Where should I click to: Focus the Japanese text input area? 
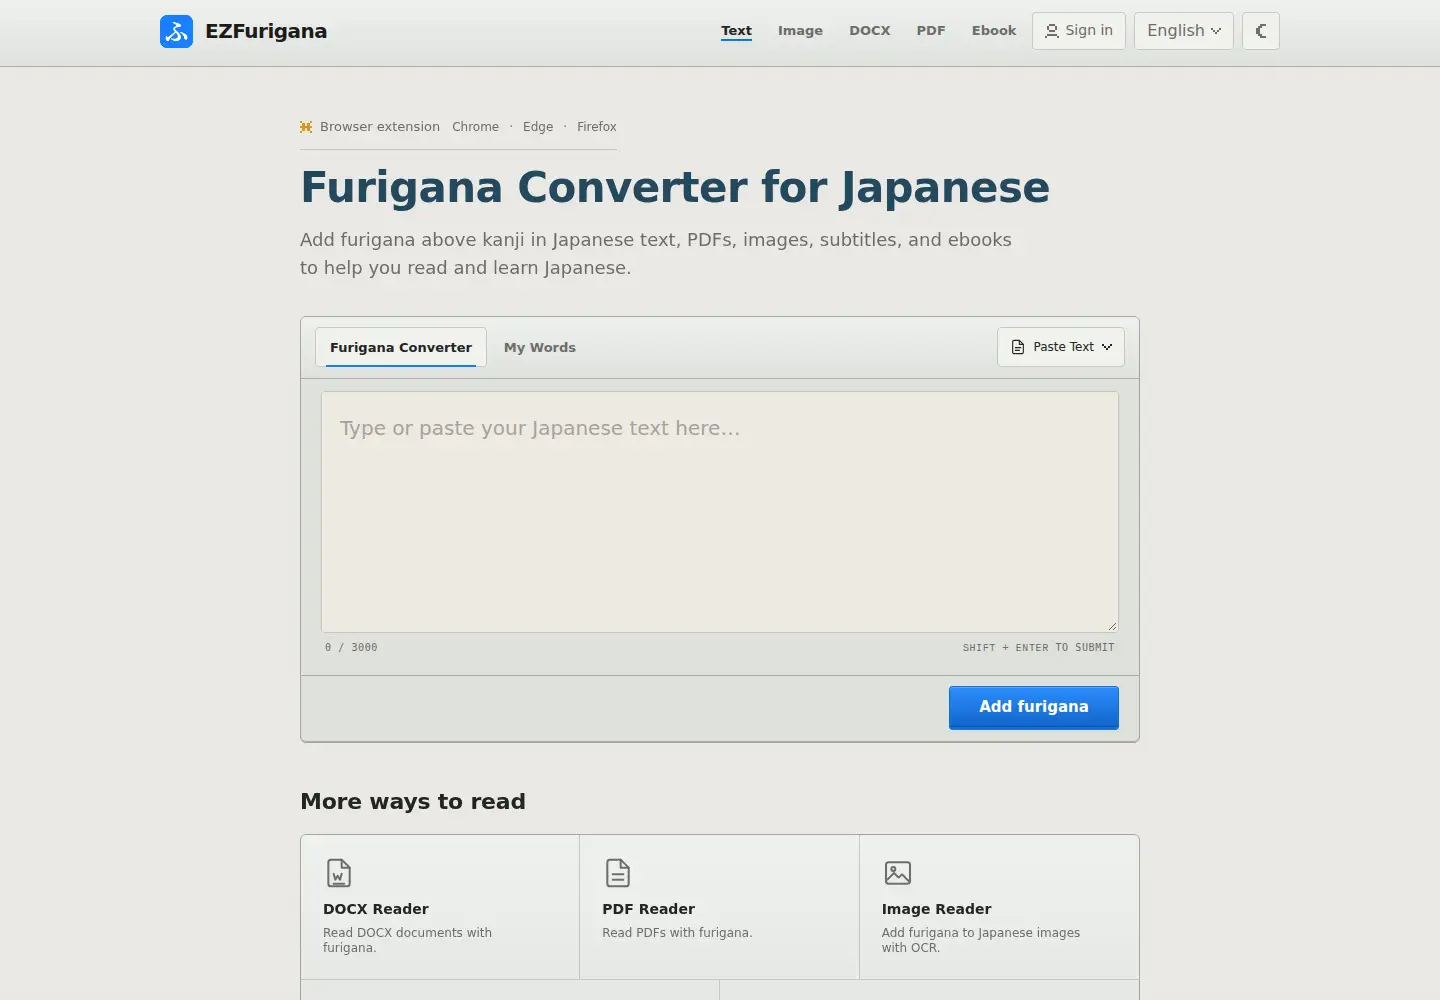[x=720, y=512]
